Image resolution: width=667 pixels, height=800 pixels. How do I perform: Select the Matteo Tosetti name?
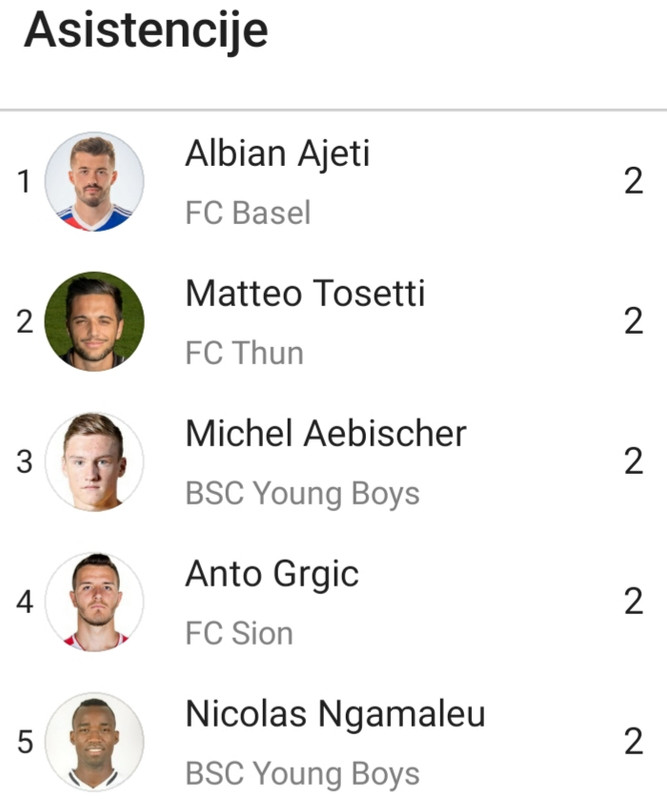click(x=305, y=293)
